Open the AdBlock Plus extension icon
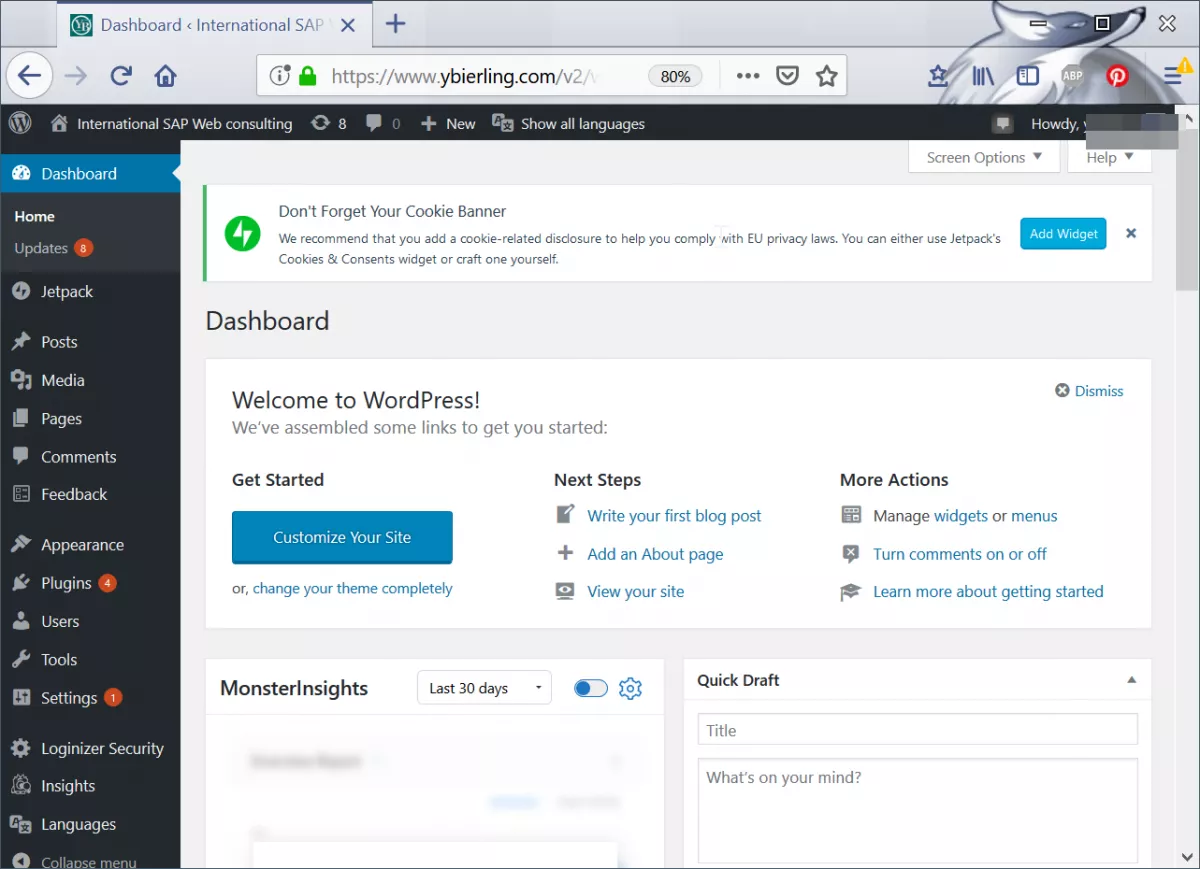 click(1072, 76)
